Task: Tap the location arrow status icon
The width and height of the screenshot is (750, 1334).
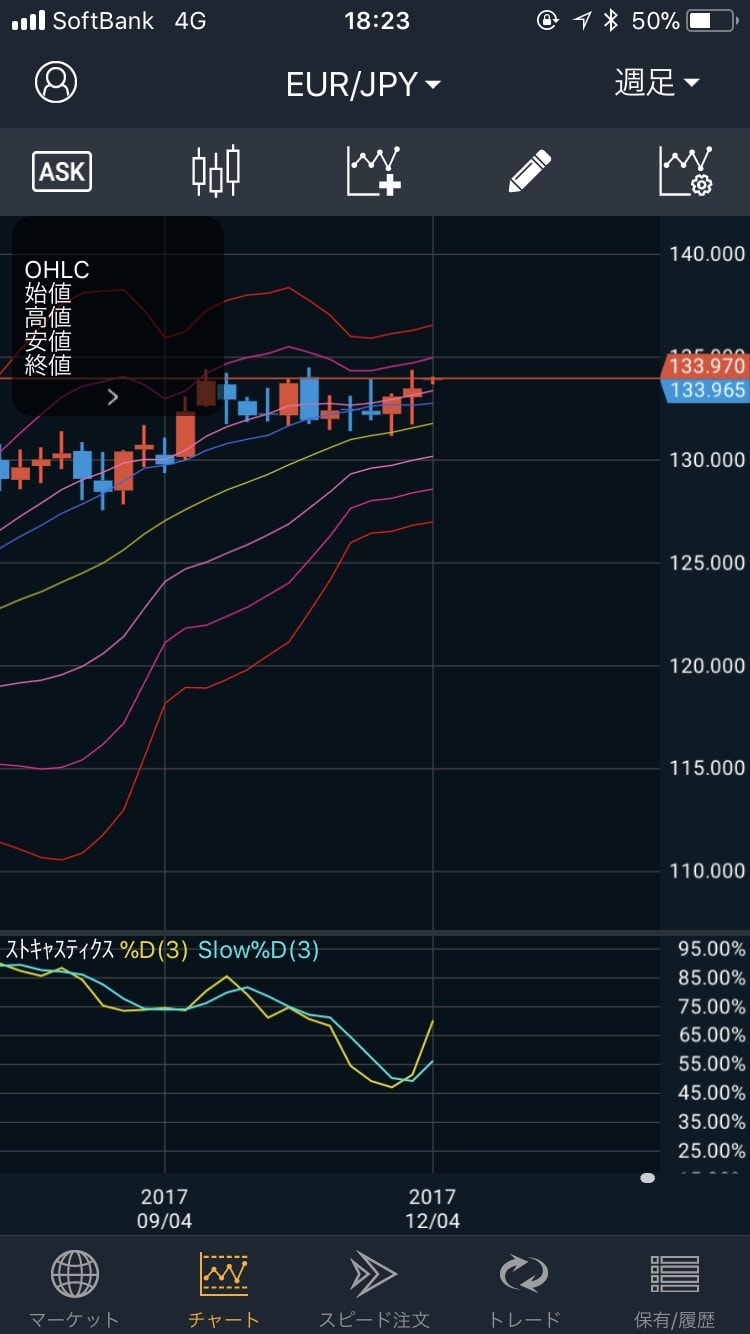Action: coord(582,21)
